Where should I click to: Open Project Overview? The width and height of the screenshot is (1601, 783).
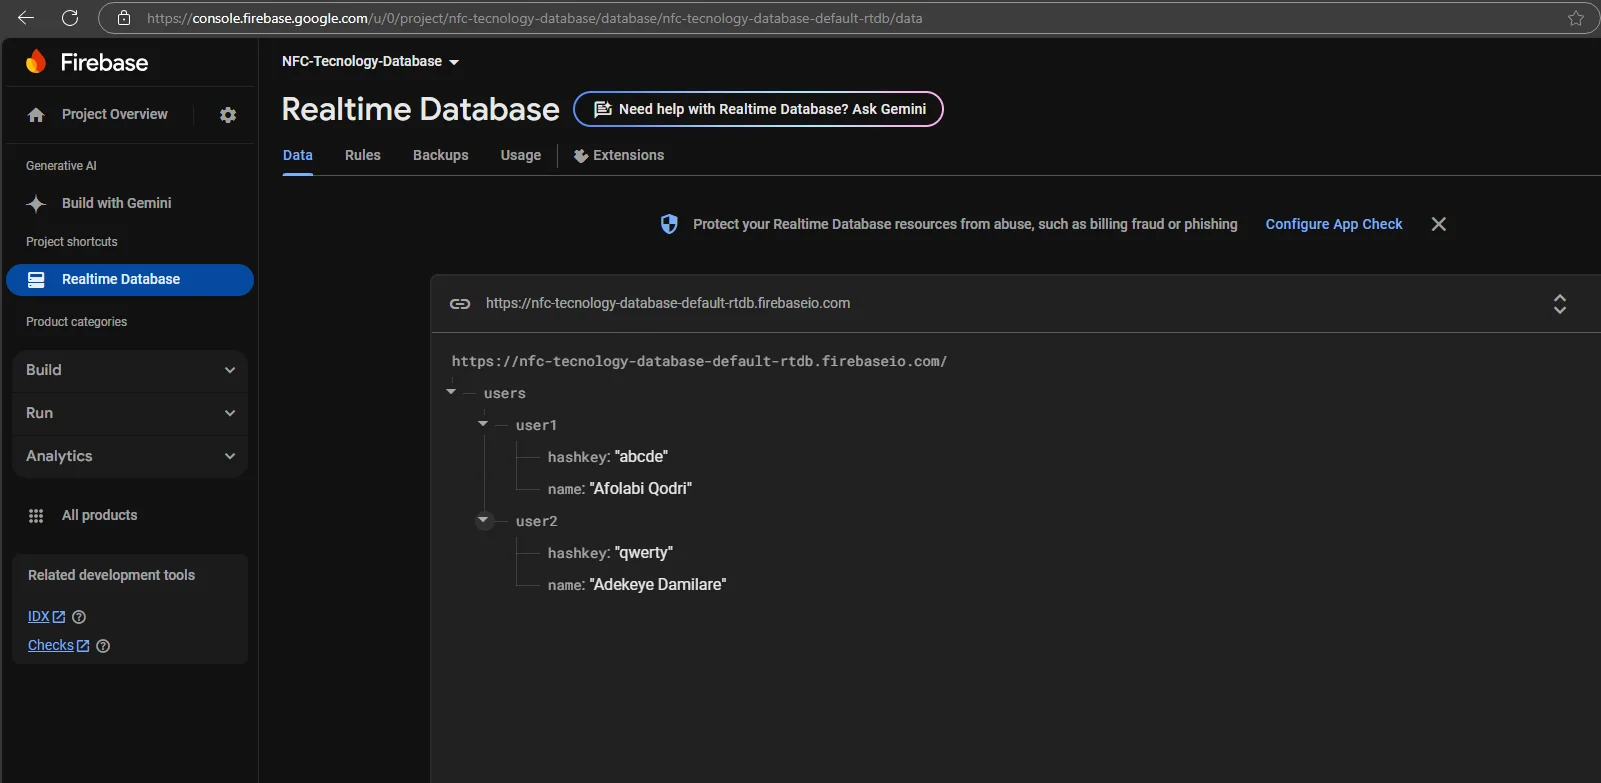[115, 114]
